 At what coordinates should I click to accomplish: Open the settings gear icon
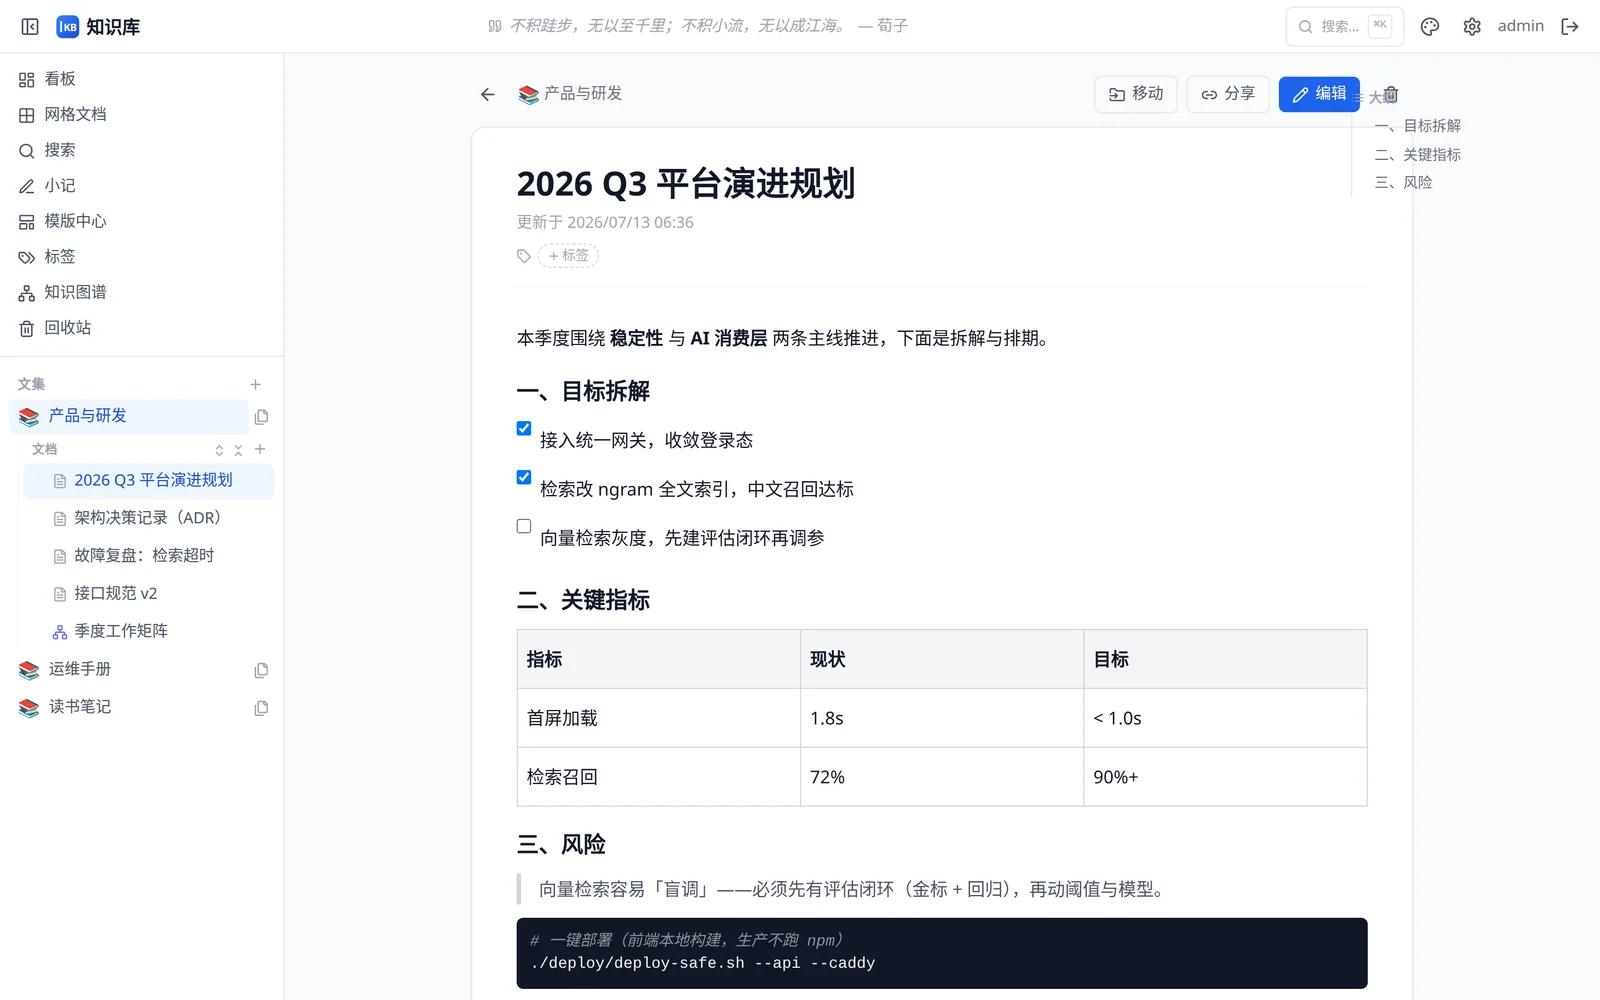(x=1472, y=27)
